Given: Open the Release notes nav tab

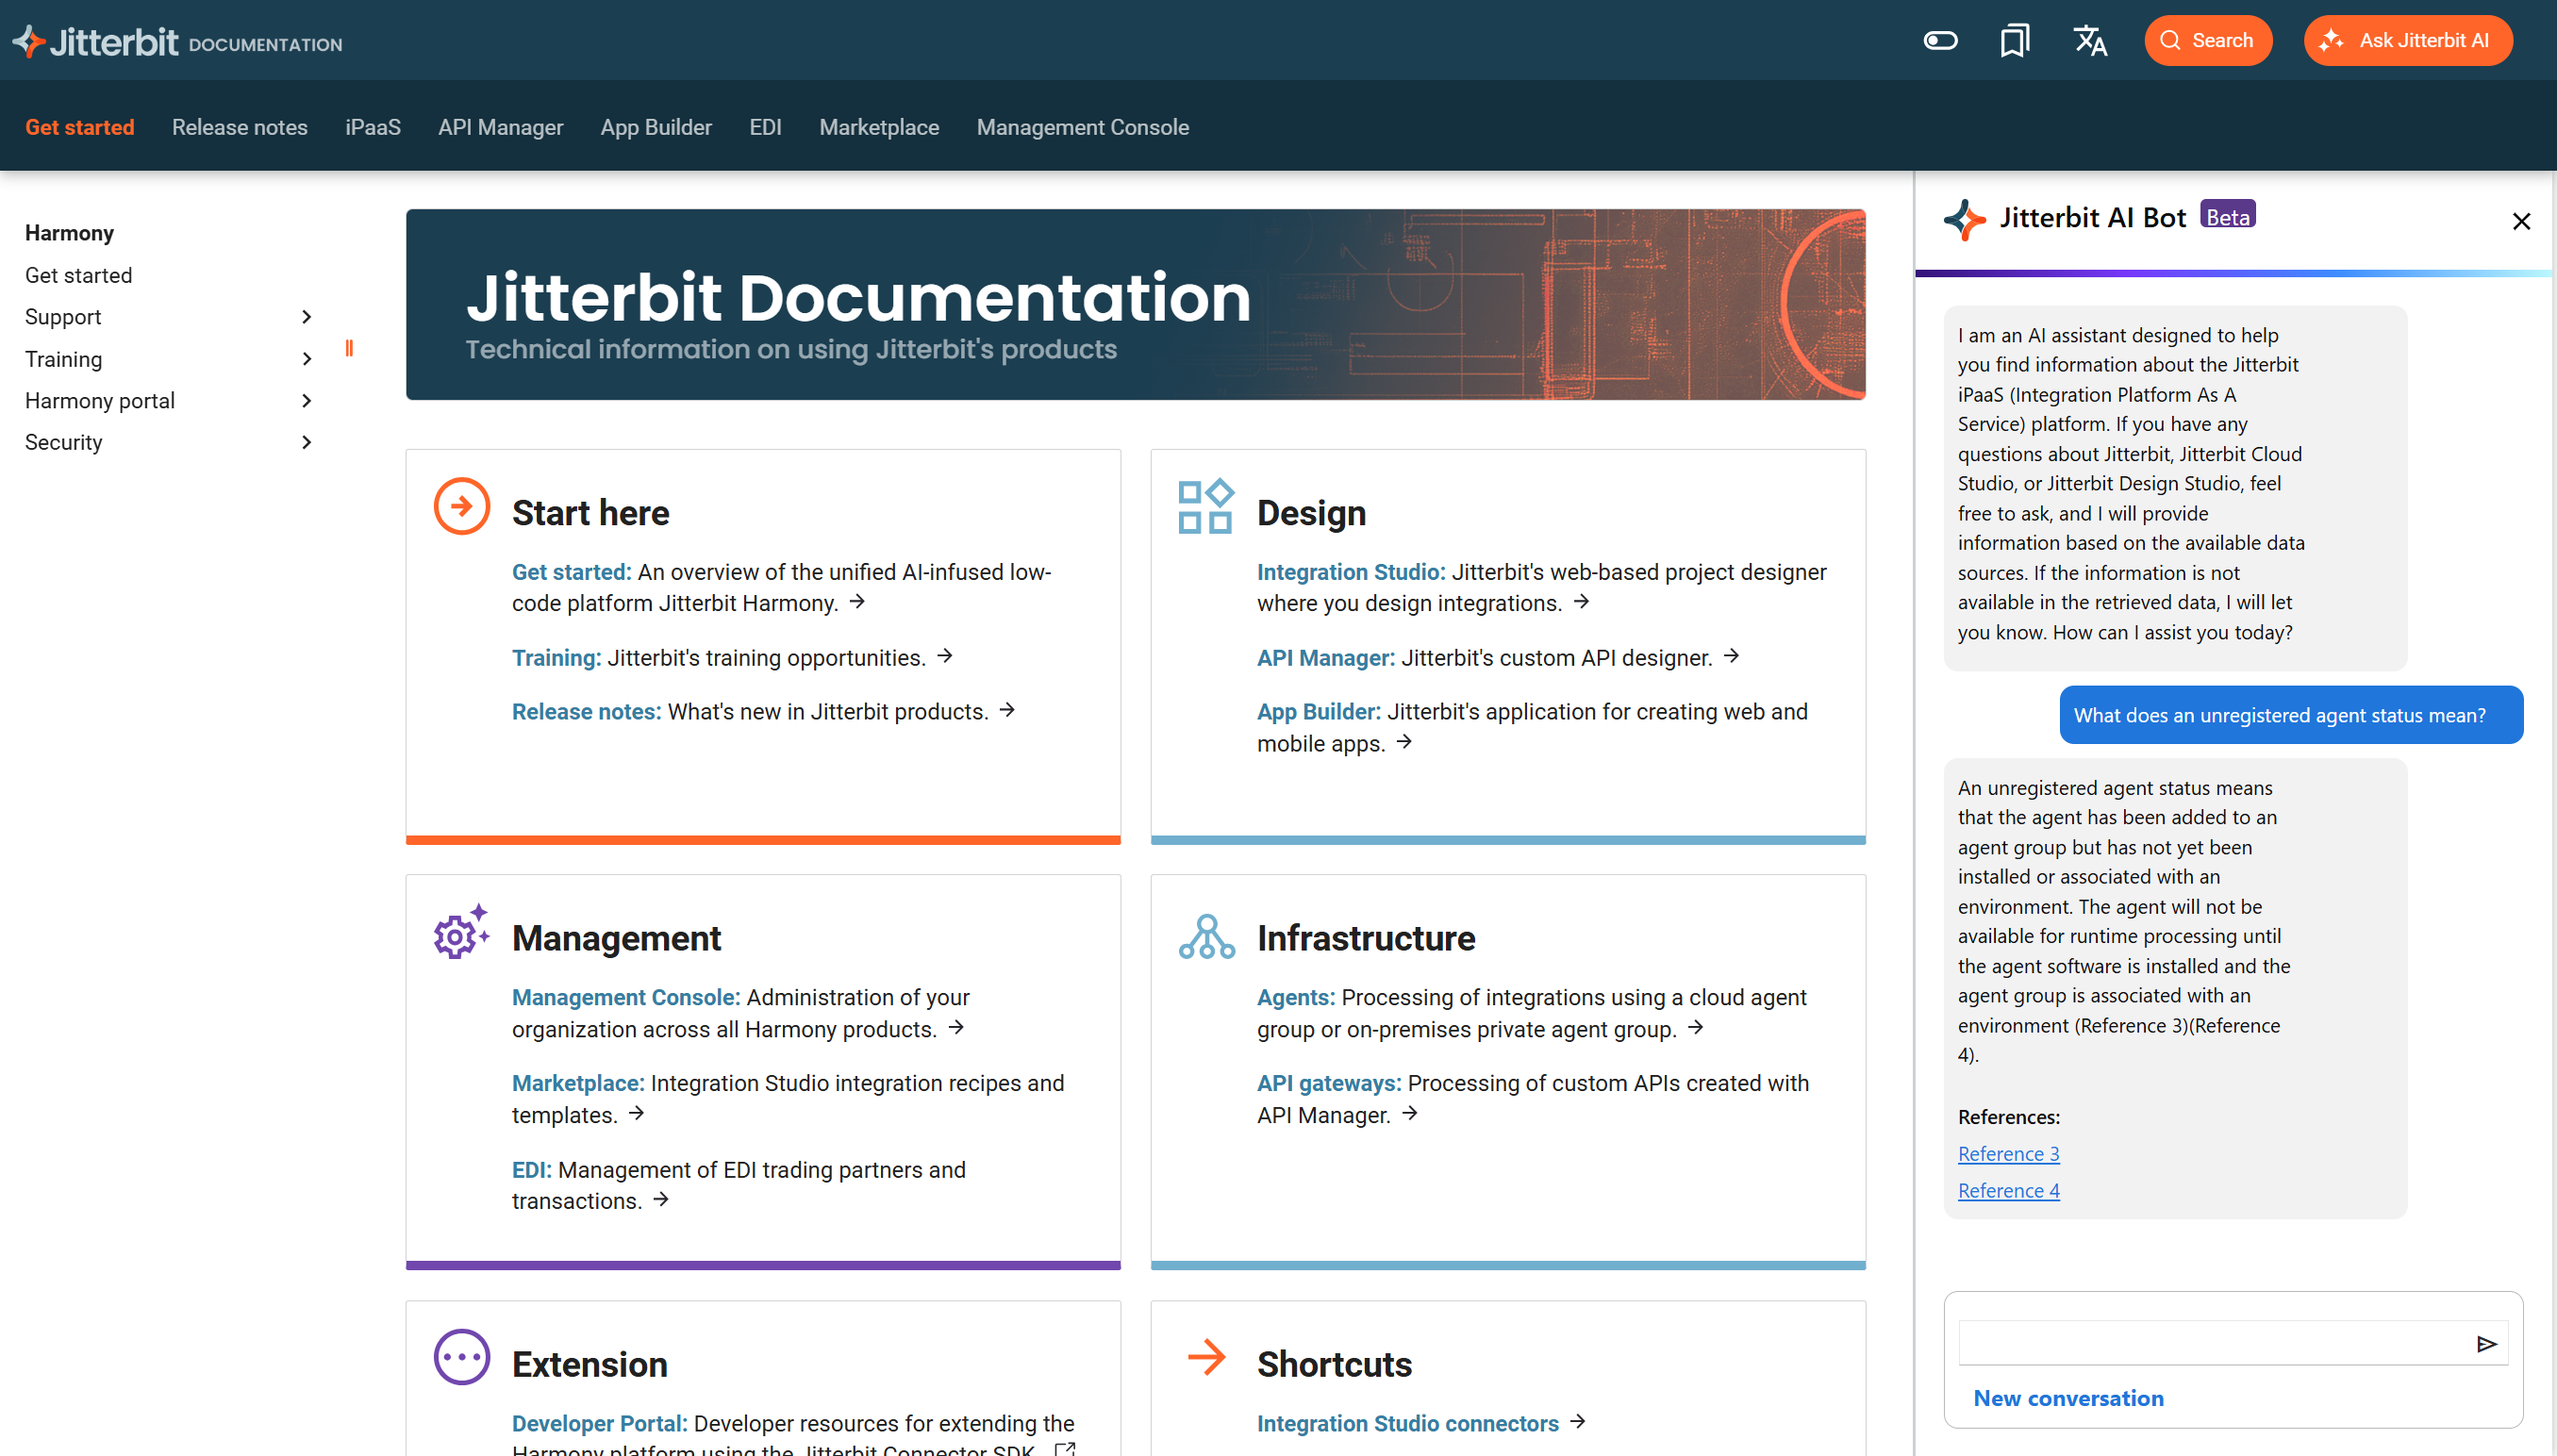Looking at the screenshot, I should [240, 127].
